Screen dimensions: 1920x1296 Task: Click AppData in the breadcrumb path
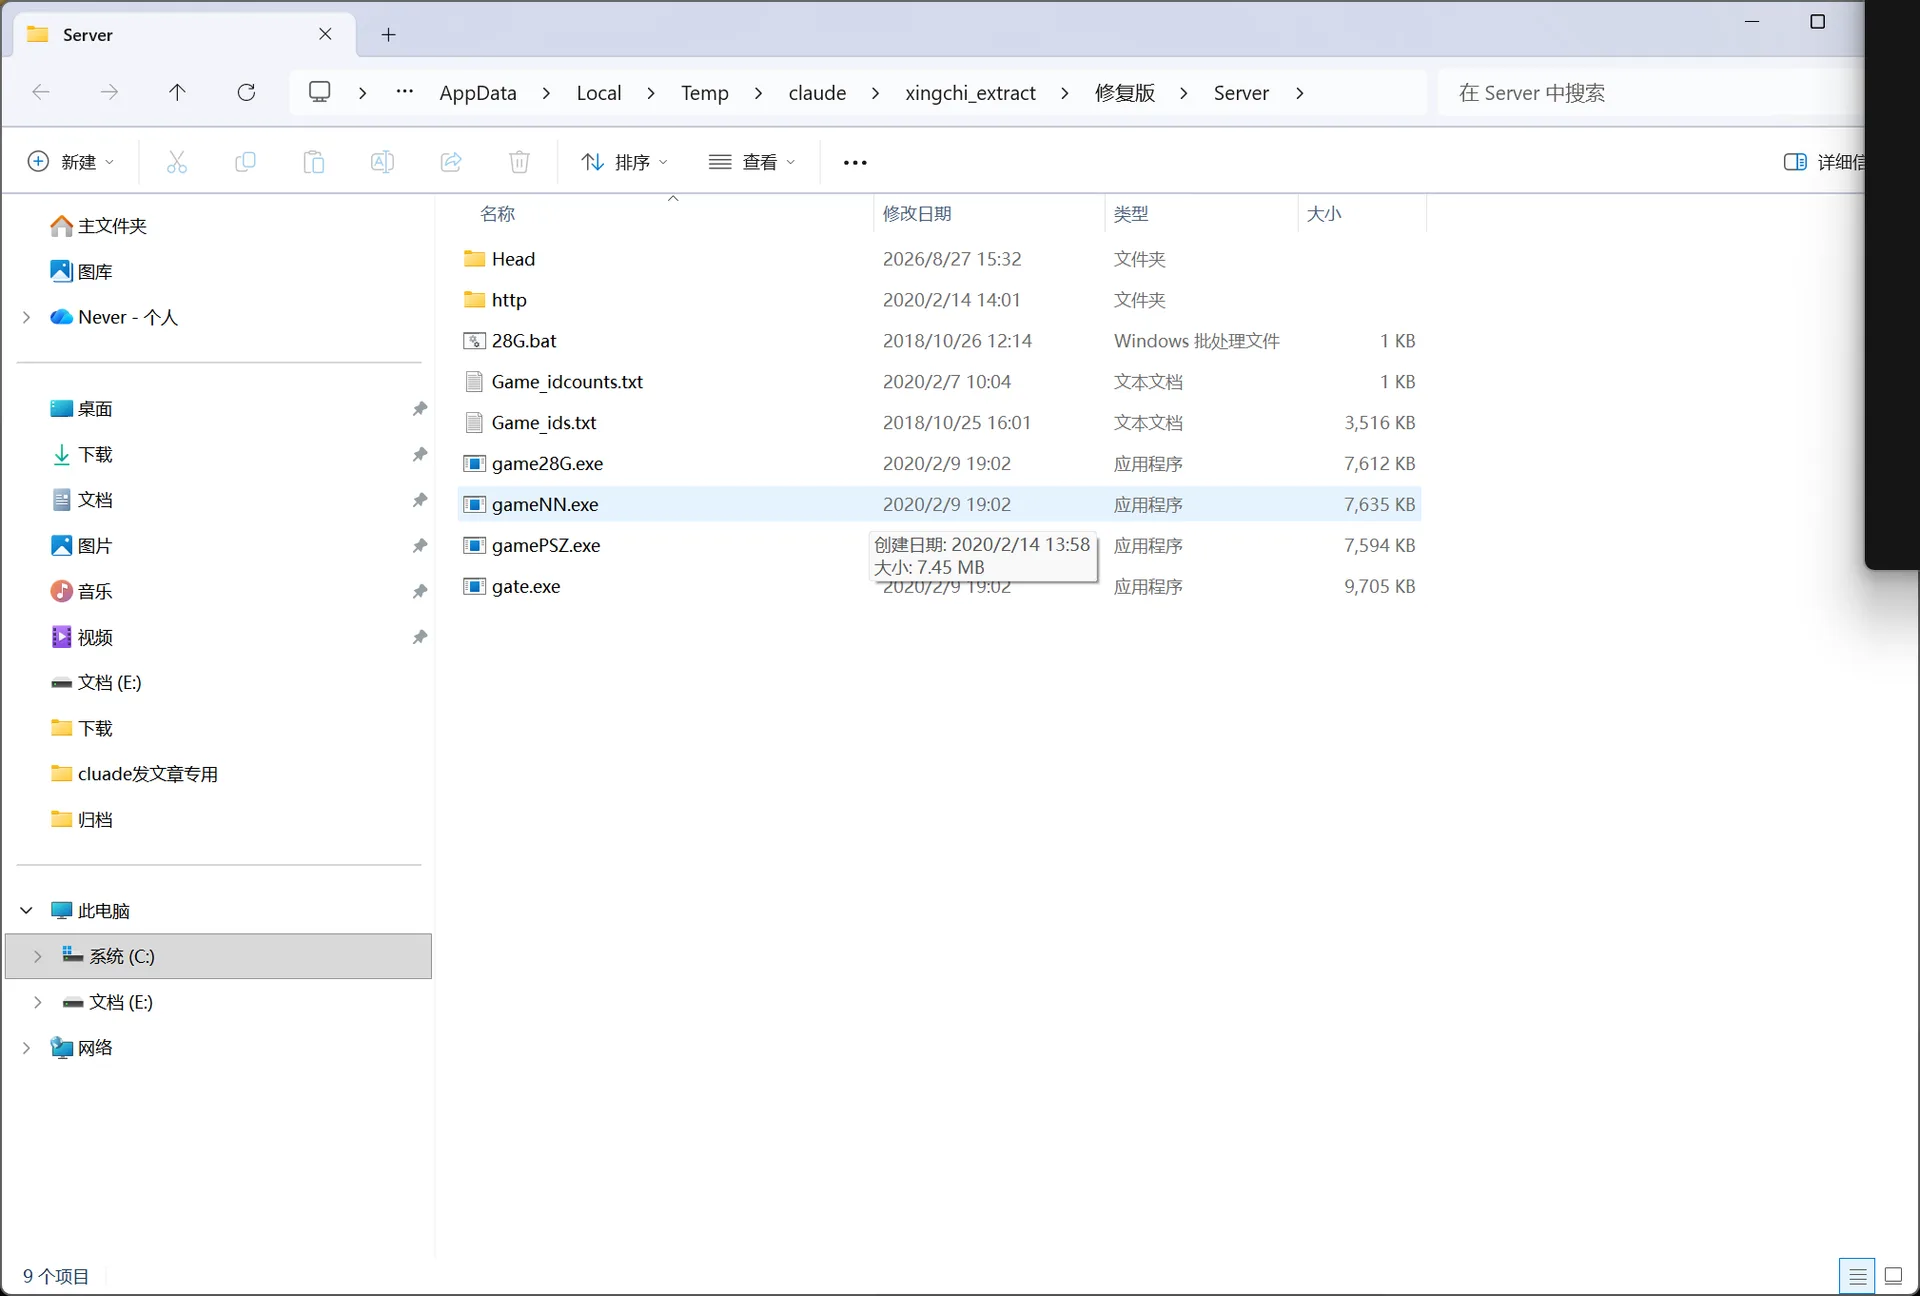[478, 93]
